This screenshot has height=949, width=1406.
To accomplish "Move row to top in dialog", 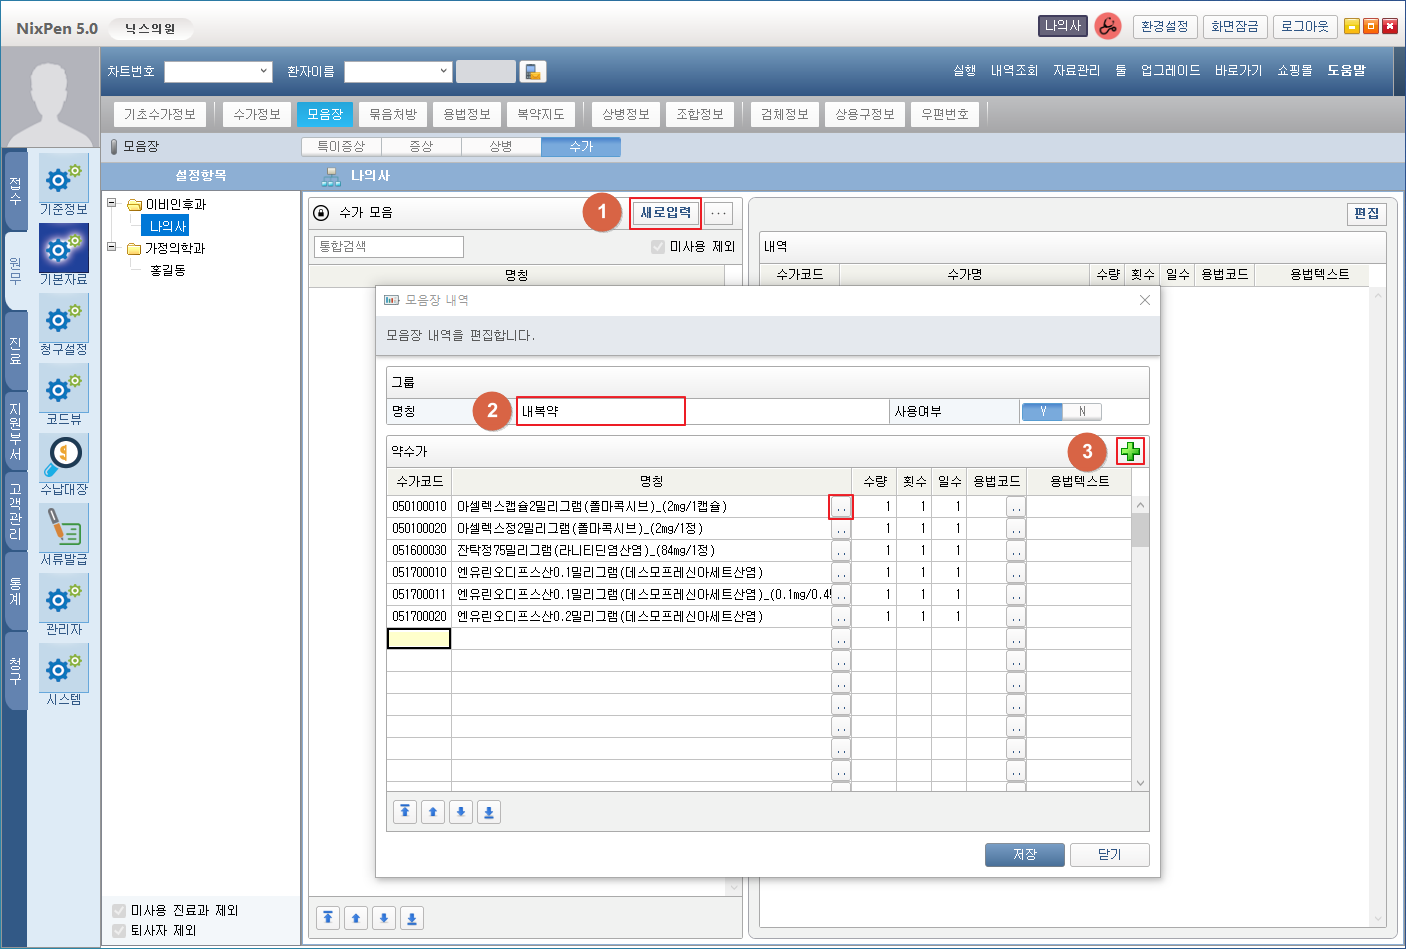I will pos(405,812).
